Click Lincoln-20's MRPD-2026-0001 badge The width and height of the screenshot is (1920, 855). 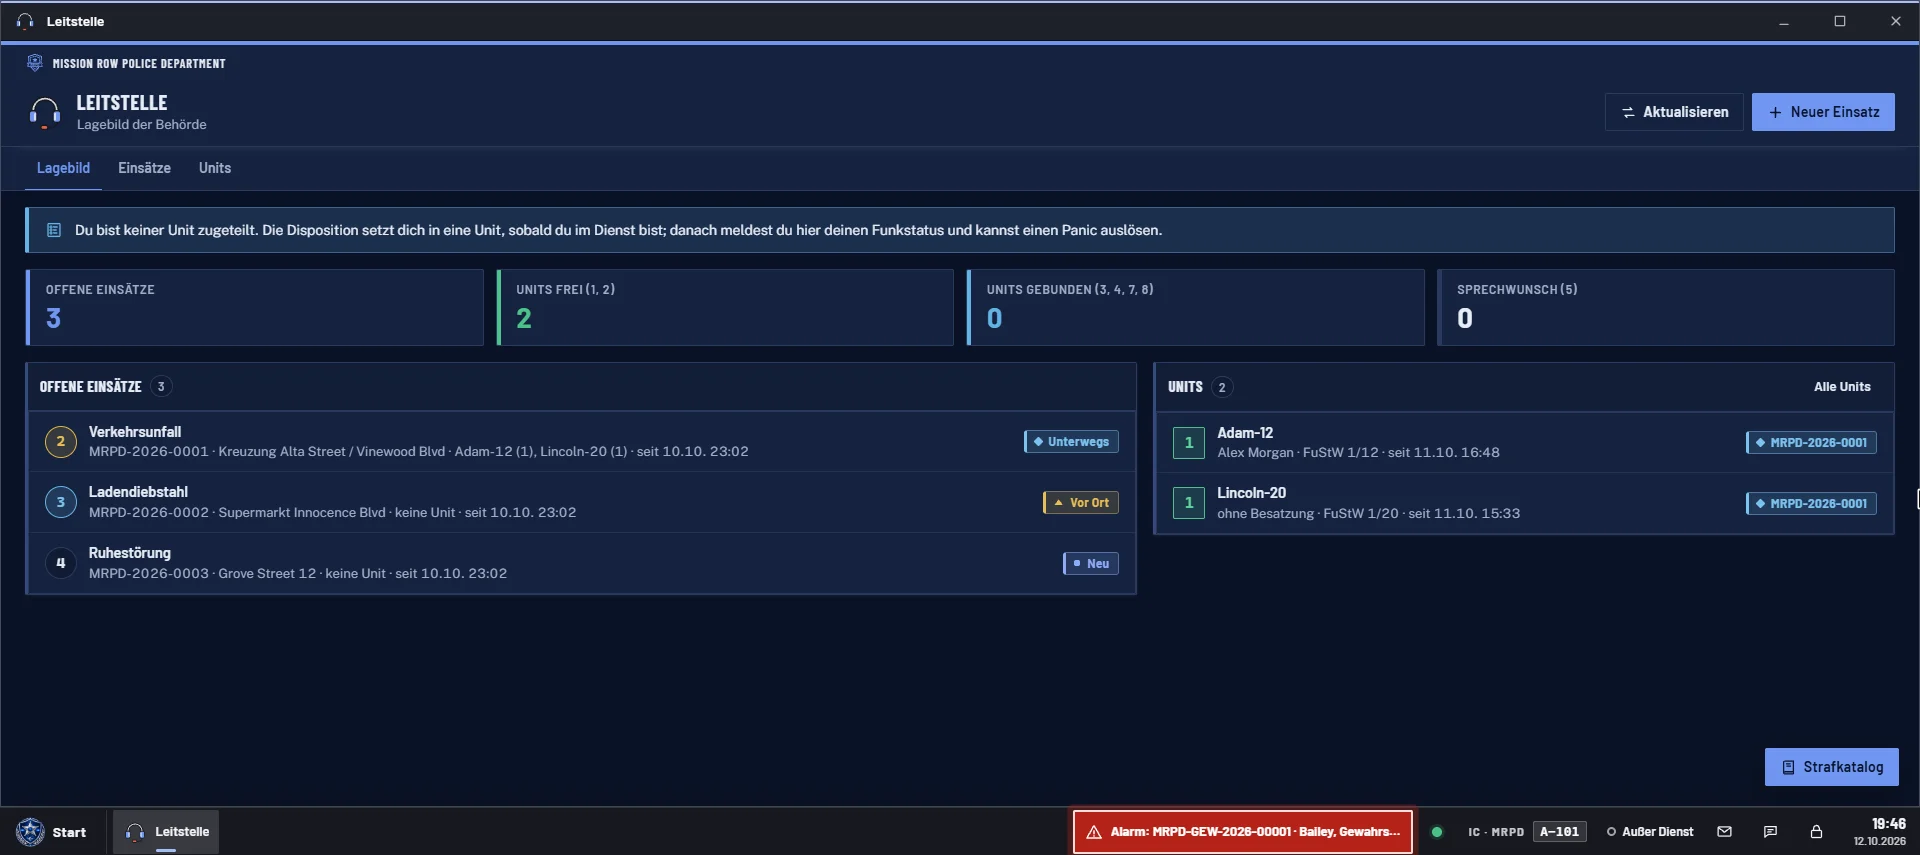(x=1811, y=504)
